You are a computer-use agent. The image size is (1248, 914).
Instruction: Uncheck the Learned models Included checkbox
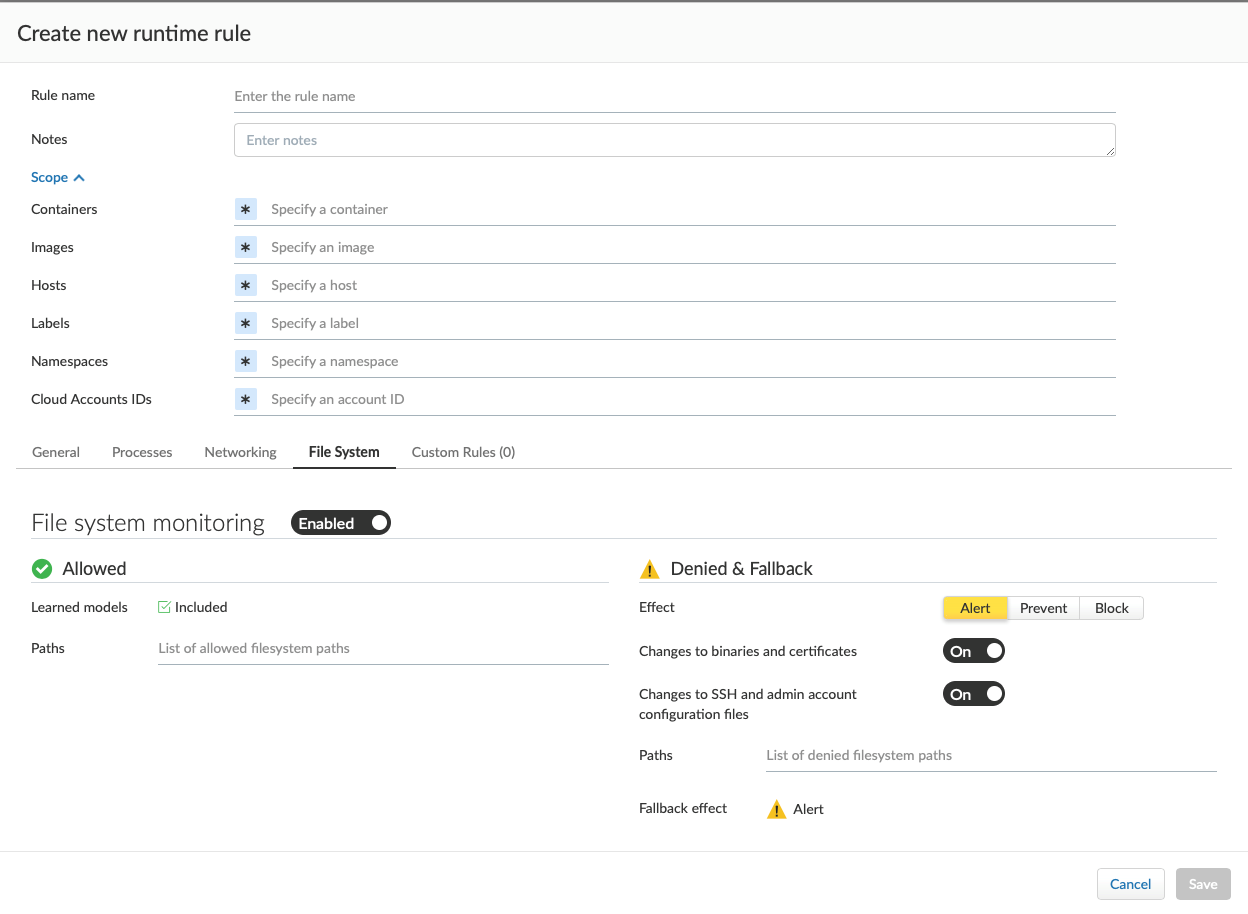pyautogui.click(x=165, y=607)
